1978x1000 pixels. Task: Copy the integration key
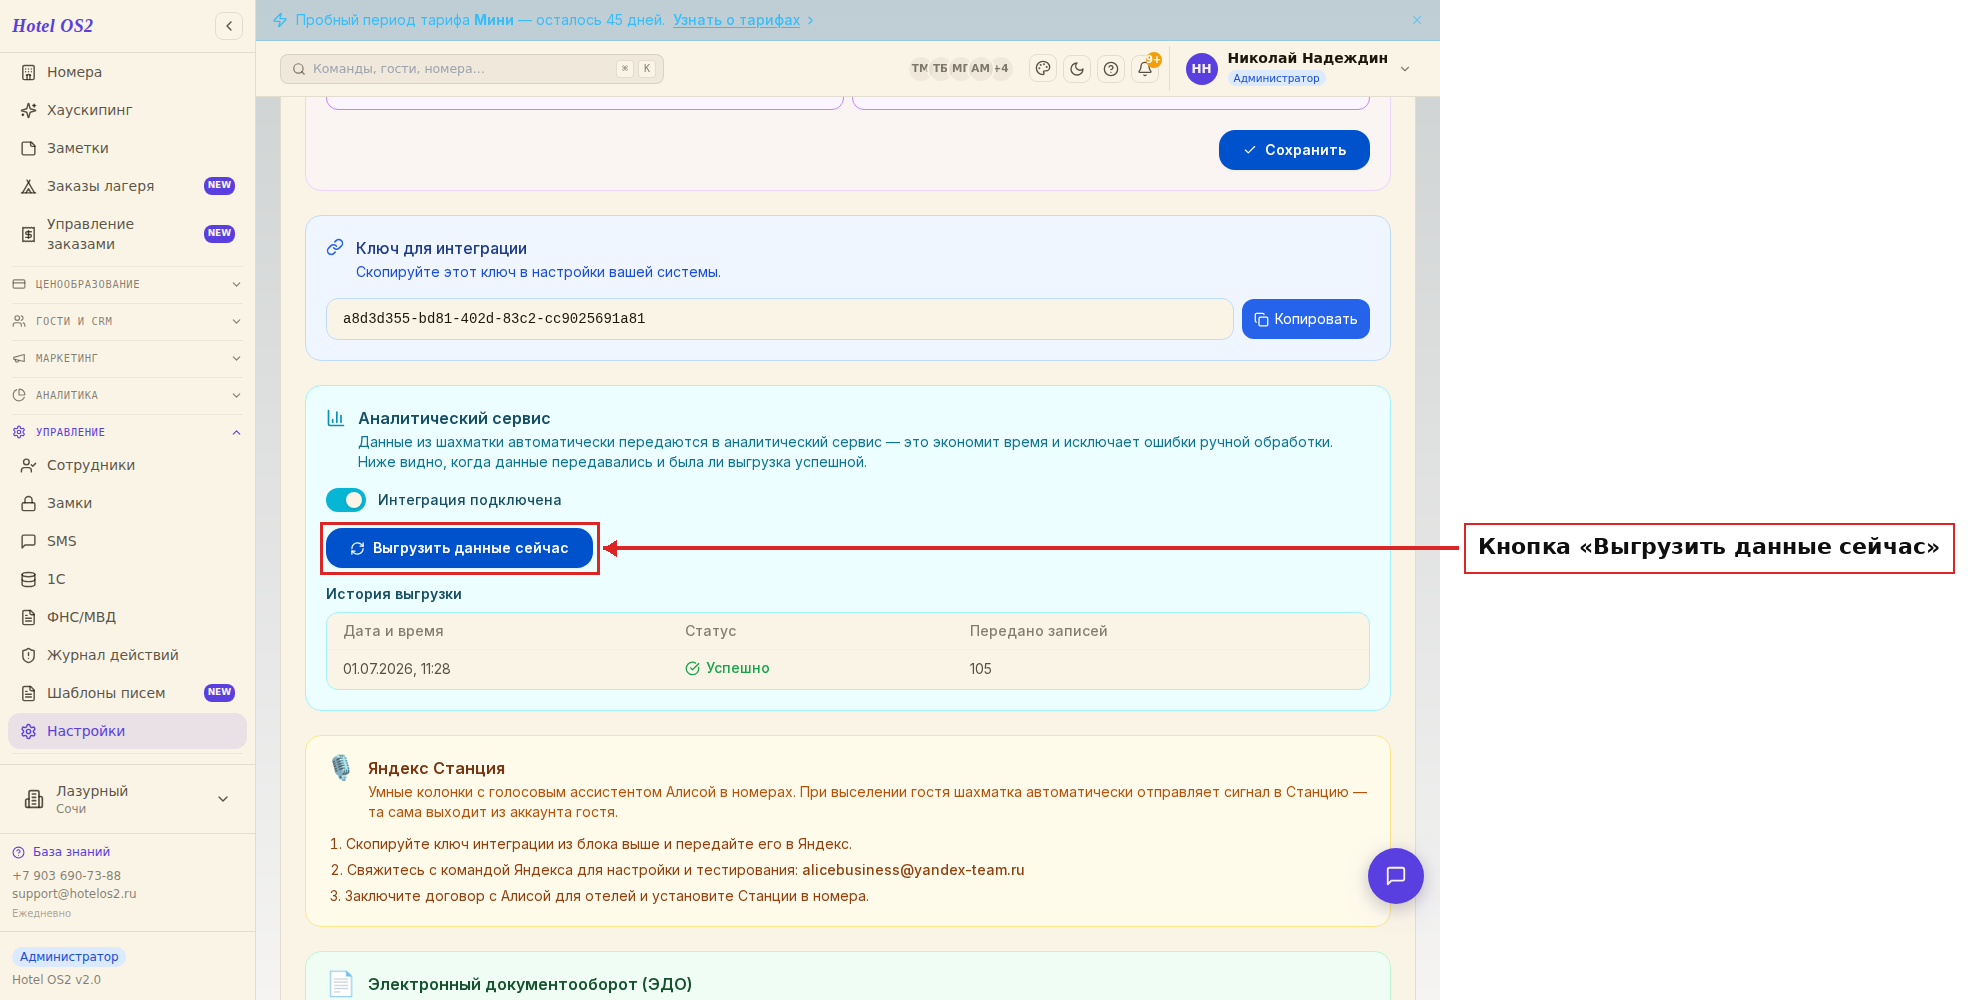1305,319
